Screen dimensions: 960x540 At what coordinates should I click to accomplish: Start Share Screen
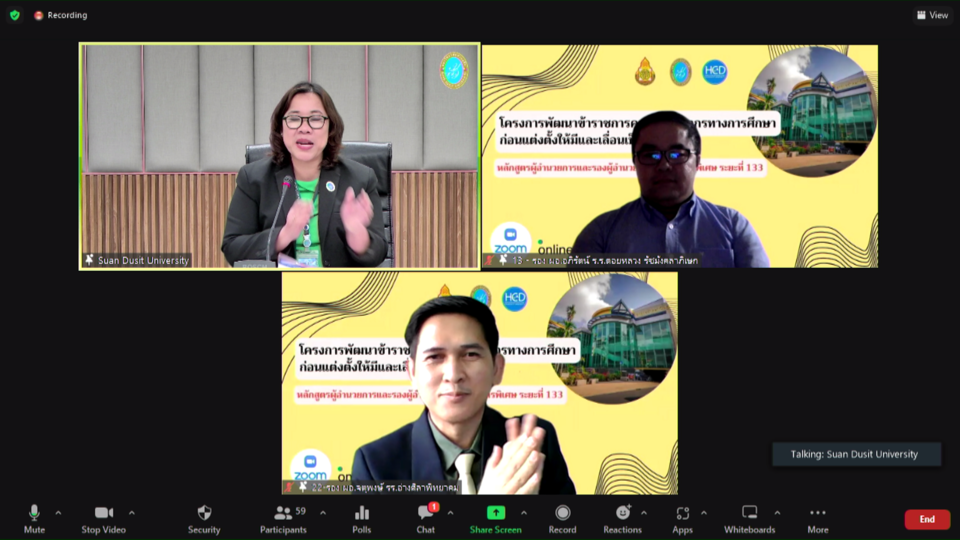pos(495,517)
